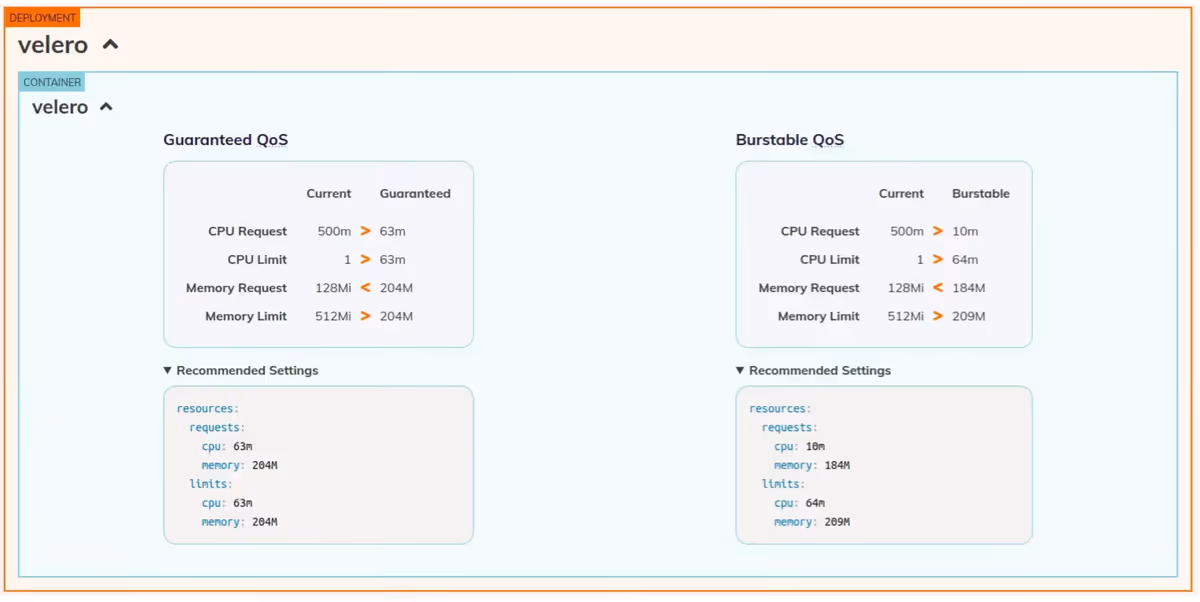Click the Burstable CPU Request comparison arrow
Screen dimensions: 1200x602
(x=938, y=231)
